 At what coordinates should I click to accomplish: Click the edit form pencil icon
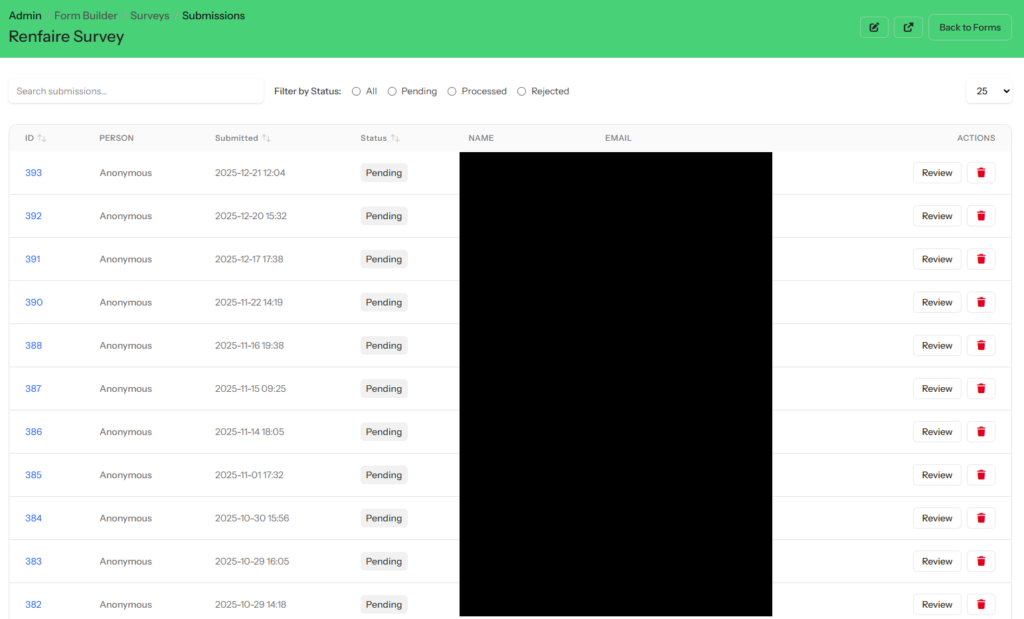pos(874,27)
